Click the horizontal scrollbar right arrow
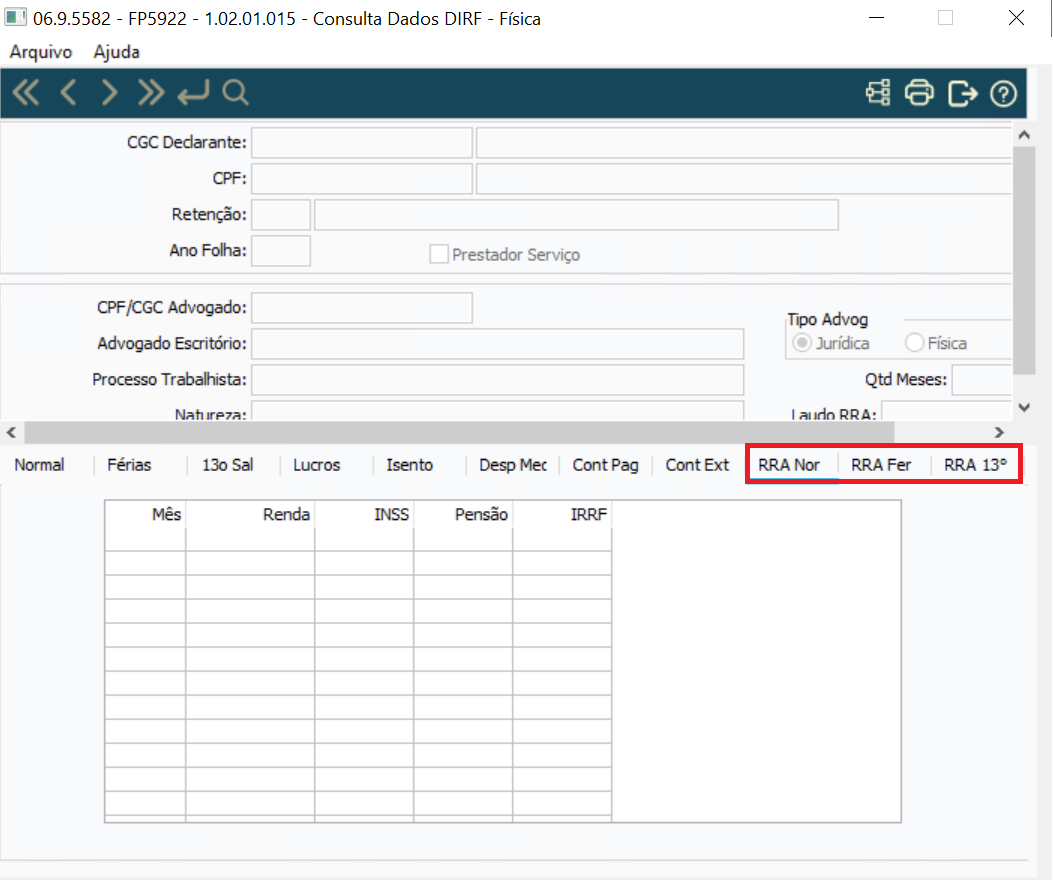Screen dimensions: 1053x880 pos(999,433)
